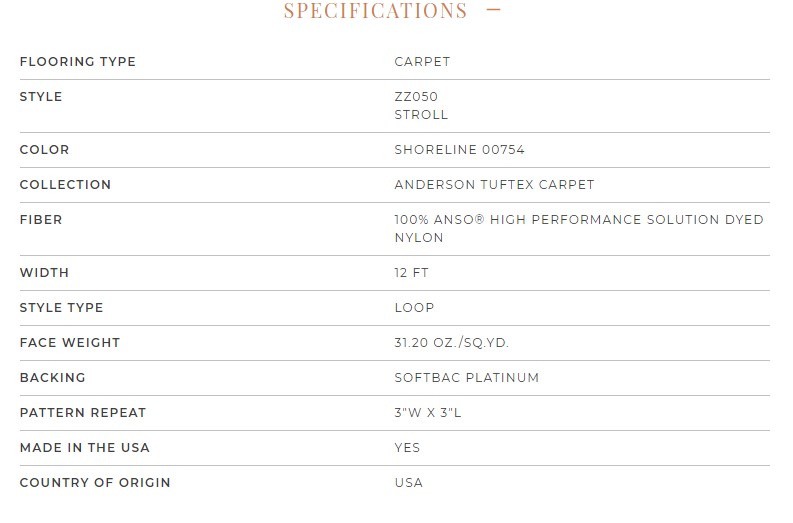The height and width of the screenshot is (523, 793).
Task: Select the USA country of origin value
Action: (x=409, y=483)
